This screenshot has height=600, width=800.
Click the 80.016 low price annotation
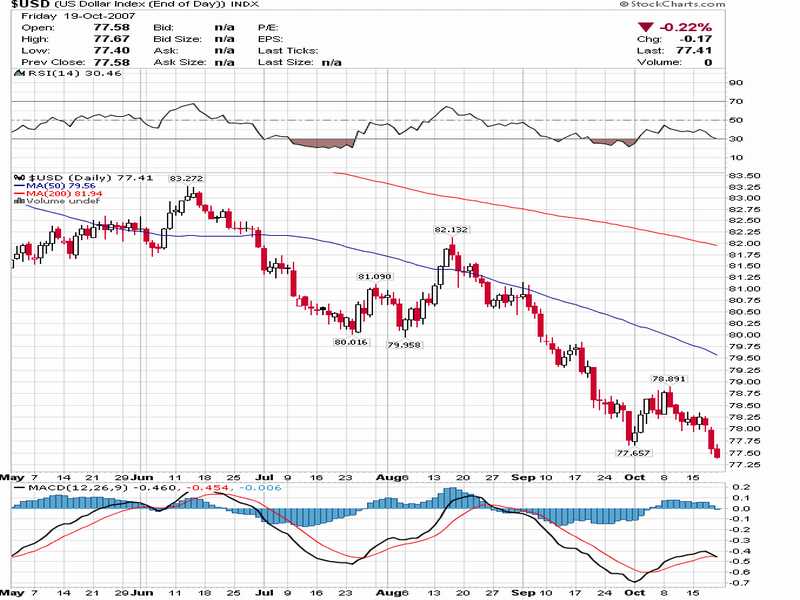point(351,342)
